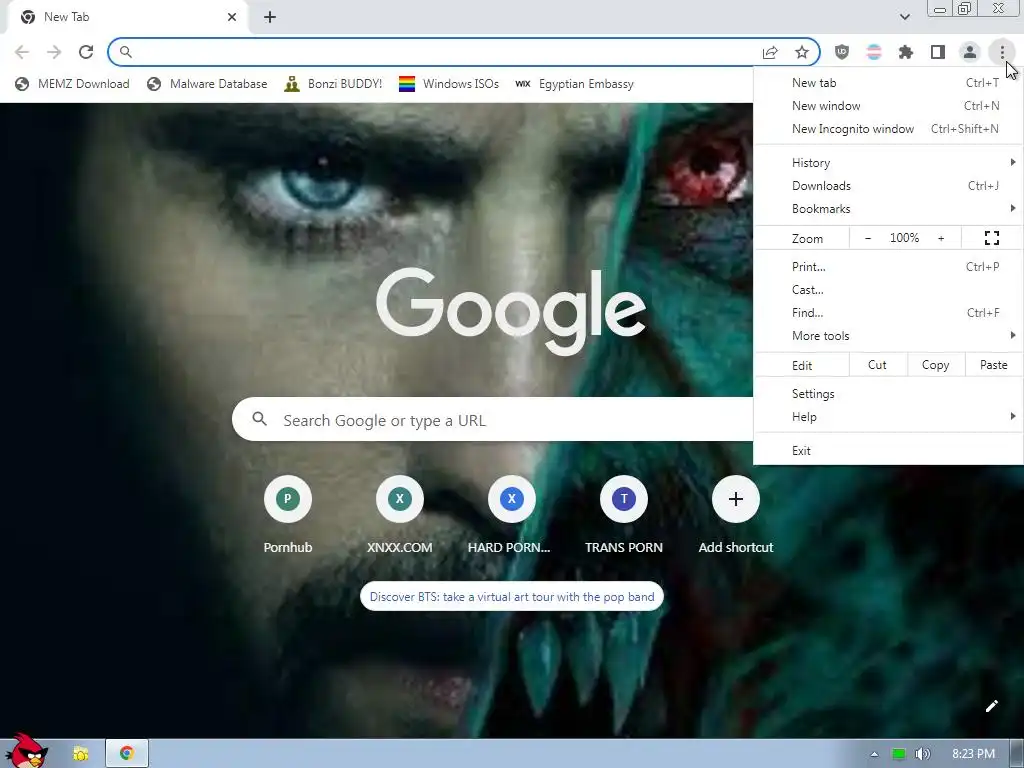Increase zoom with the plus button

point(941,238)
